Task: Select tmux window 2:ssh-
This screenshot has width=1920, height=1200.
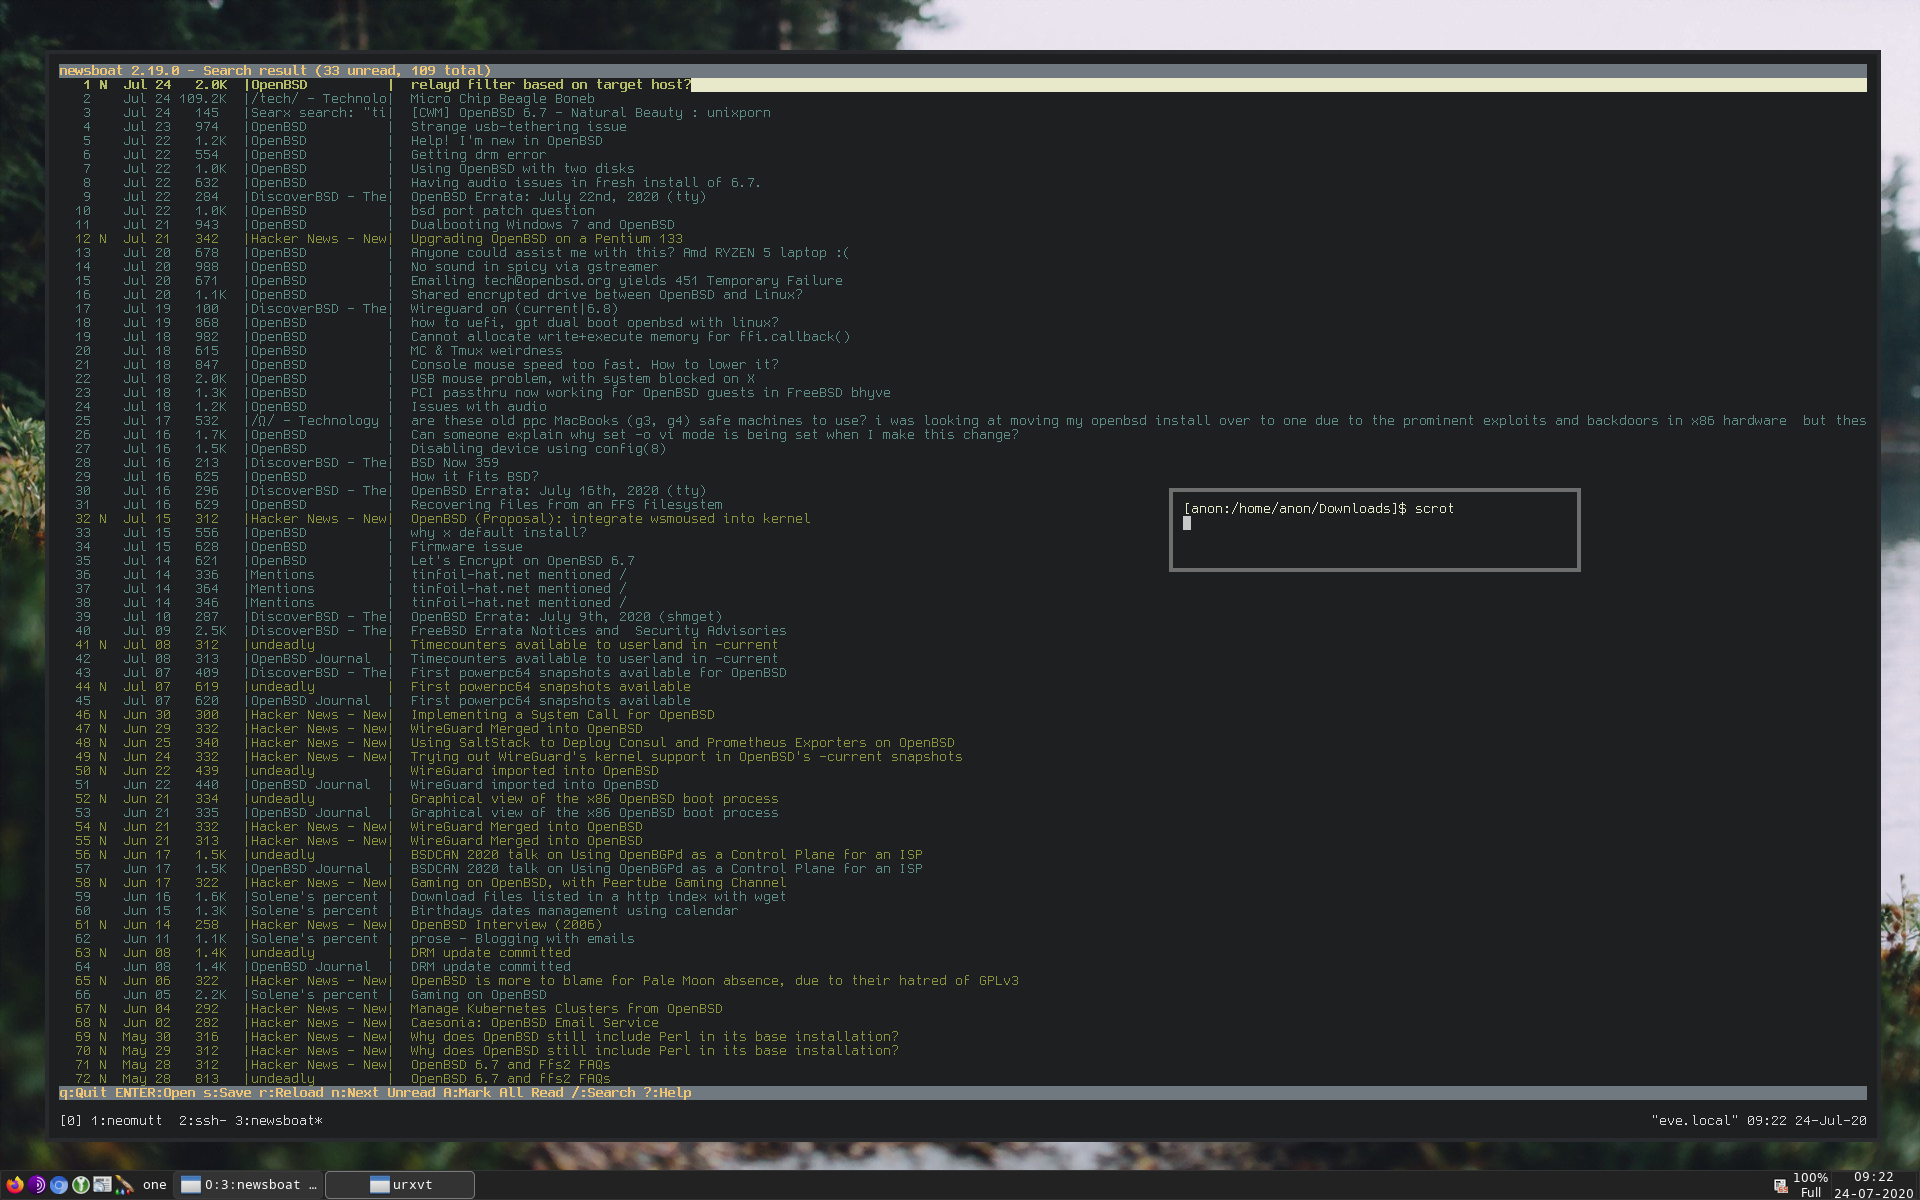Action: point(203,1121)
